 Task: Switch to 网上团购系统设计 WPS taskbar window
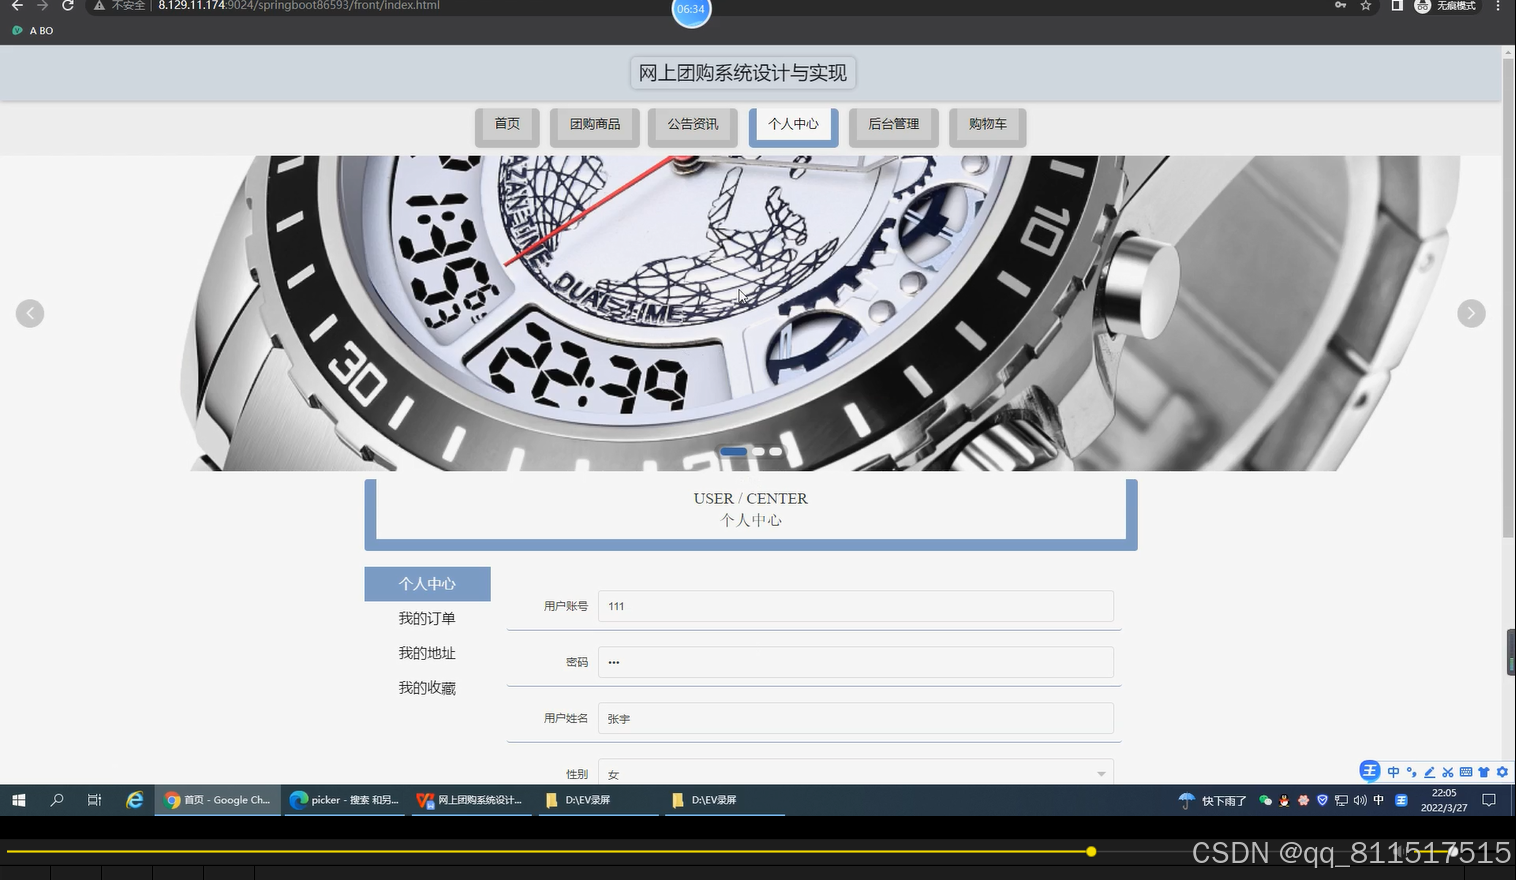[x=470, y=800]
